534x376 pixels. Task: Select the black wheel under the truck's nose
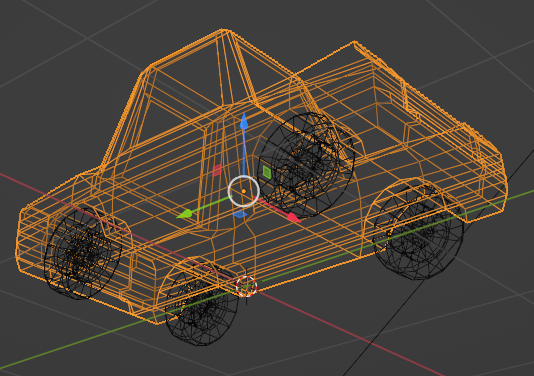83,253
